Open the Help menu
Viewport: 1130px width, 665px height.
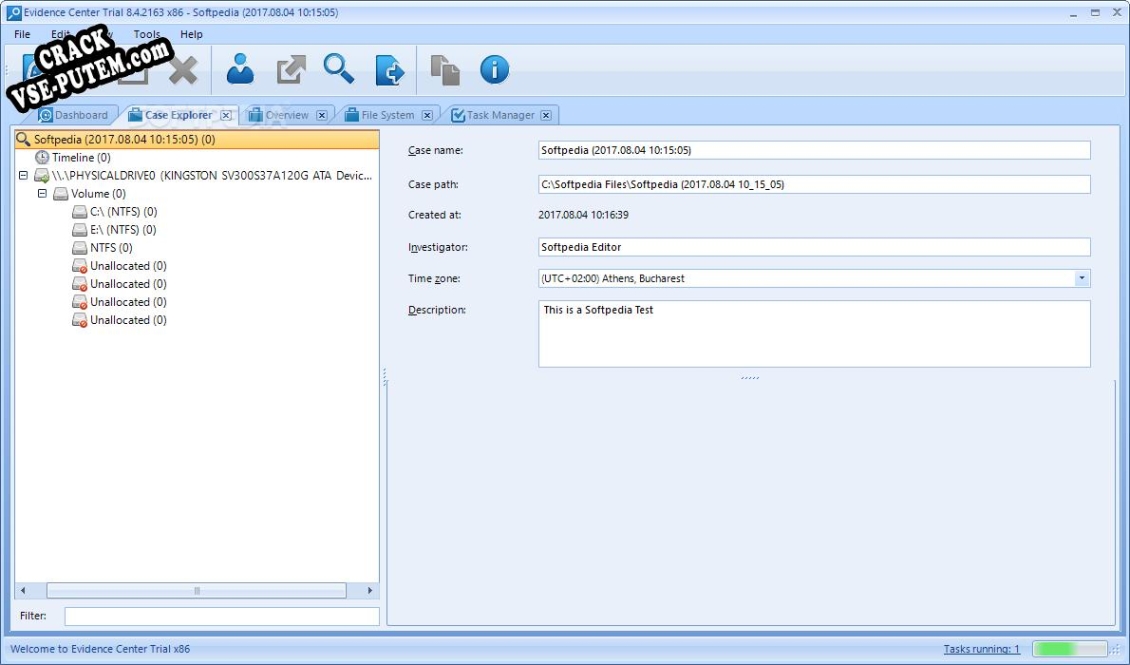point(191,34)
